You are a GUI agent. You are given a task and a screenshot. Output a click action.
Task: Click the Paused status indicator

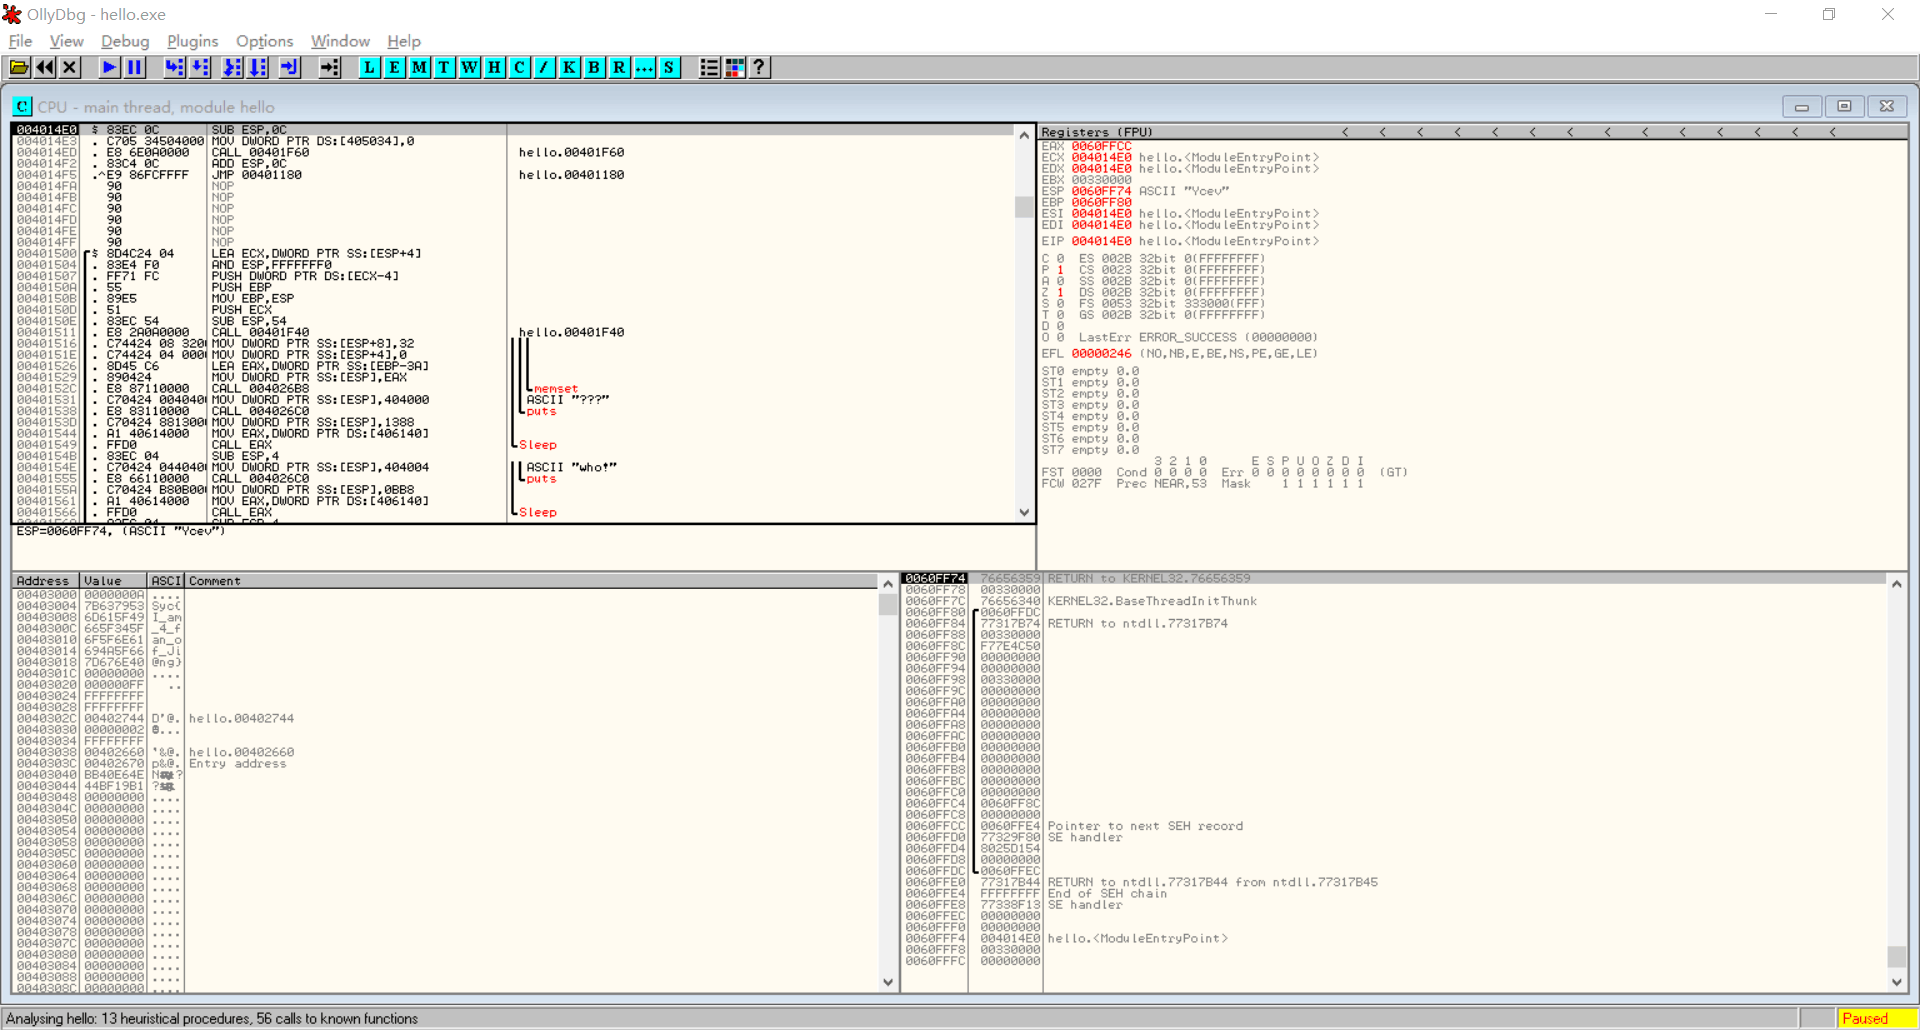pos(1875,1018)
